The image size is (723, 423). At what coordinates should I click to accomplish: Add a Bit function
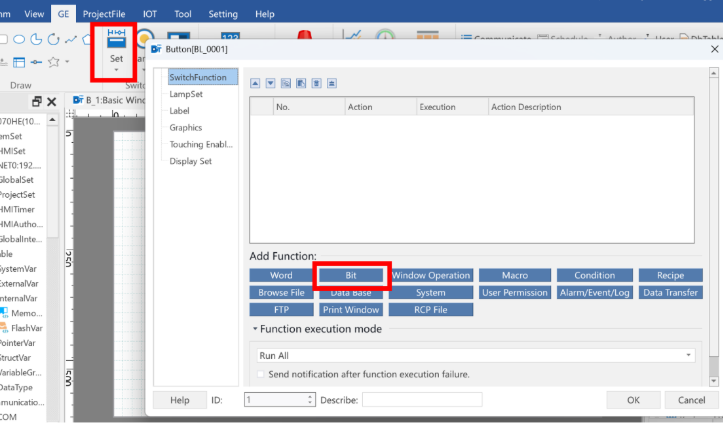[x=351, y=275]
